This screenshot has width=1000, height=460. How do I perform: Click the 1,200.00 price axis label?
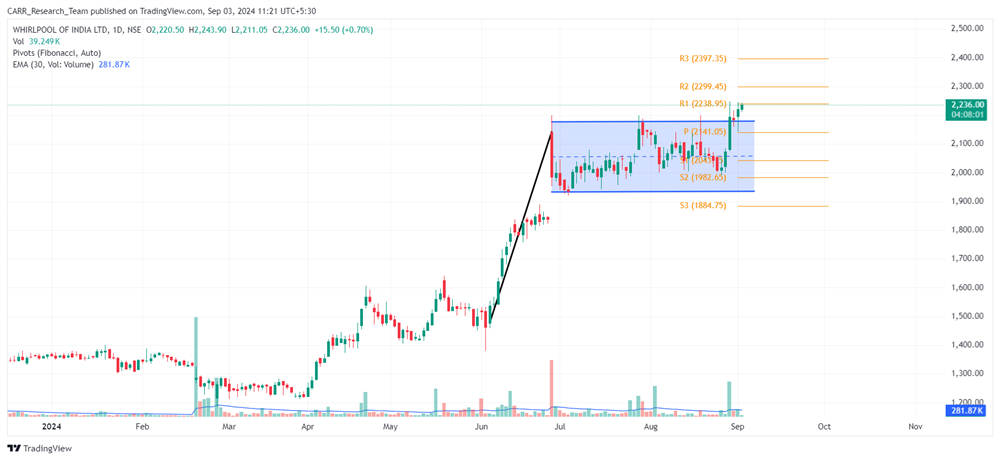pos(969,402)
